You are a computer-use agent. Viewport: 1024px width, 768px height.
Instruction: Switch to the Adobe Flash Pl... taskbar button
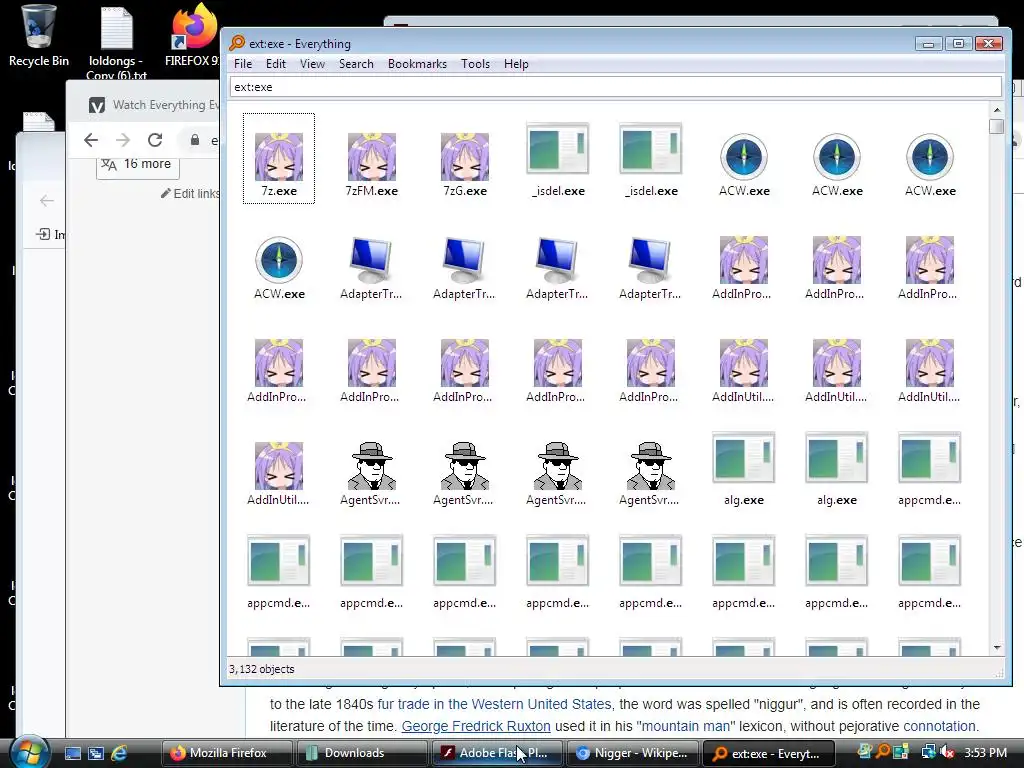coord(496,753)
